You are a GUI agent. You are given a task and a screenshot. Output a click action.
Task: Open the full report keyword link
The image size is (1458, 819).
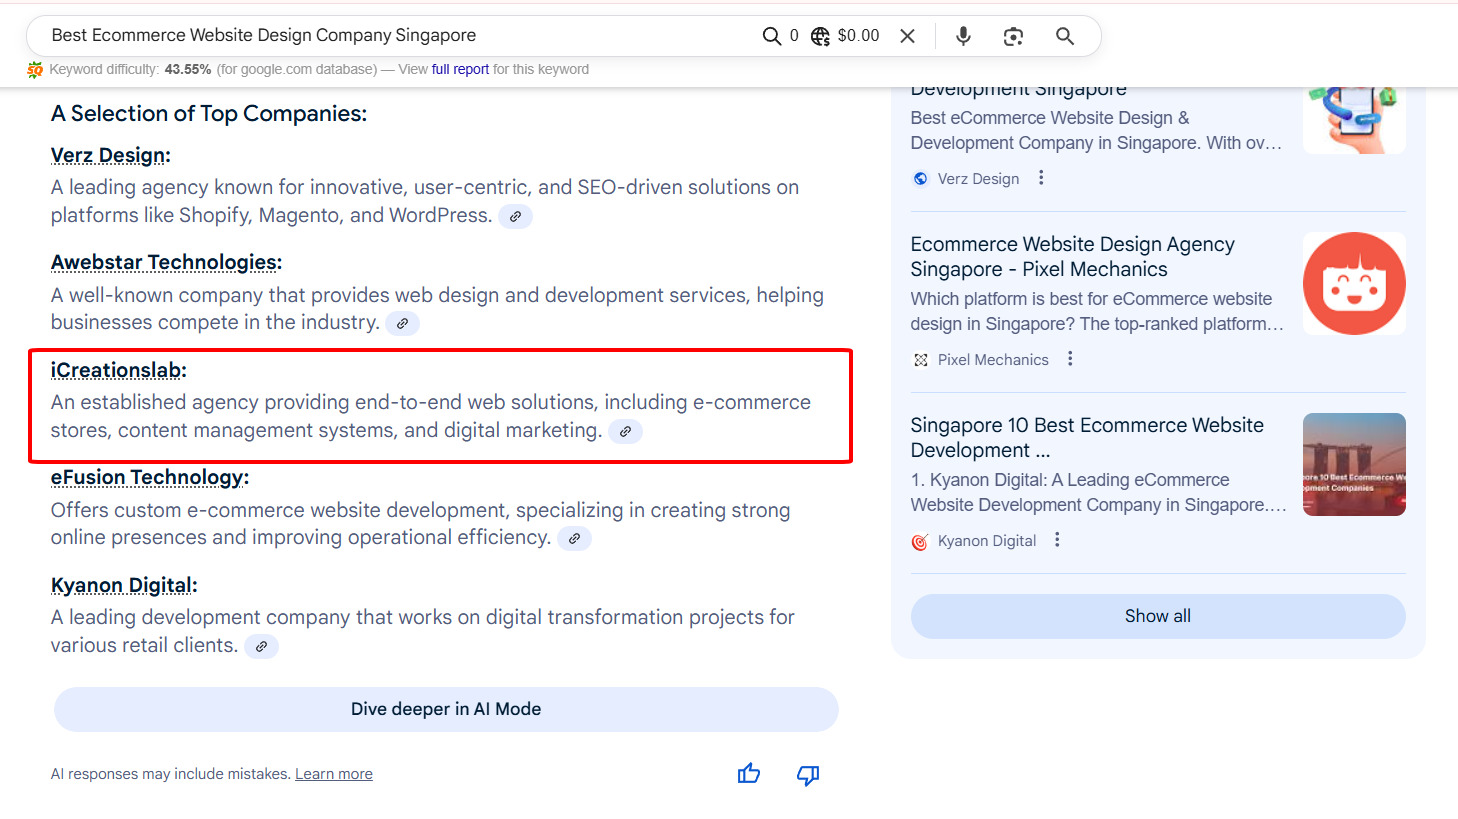[x=460, y=69]
